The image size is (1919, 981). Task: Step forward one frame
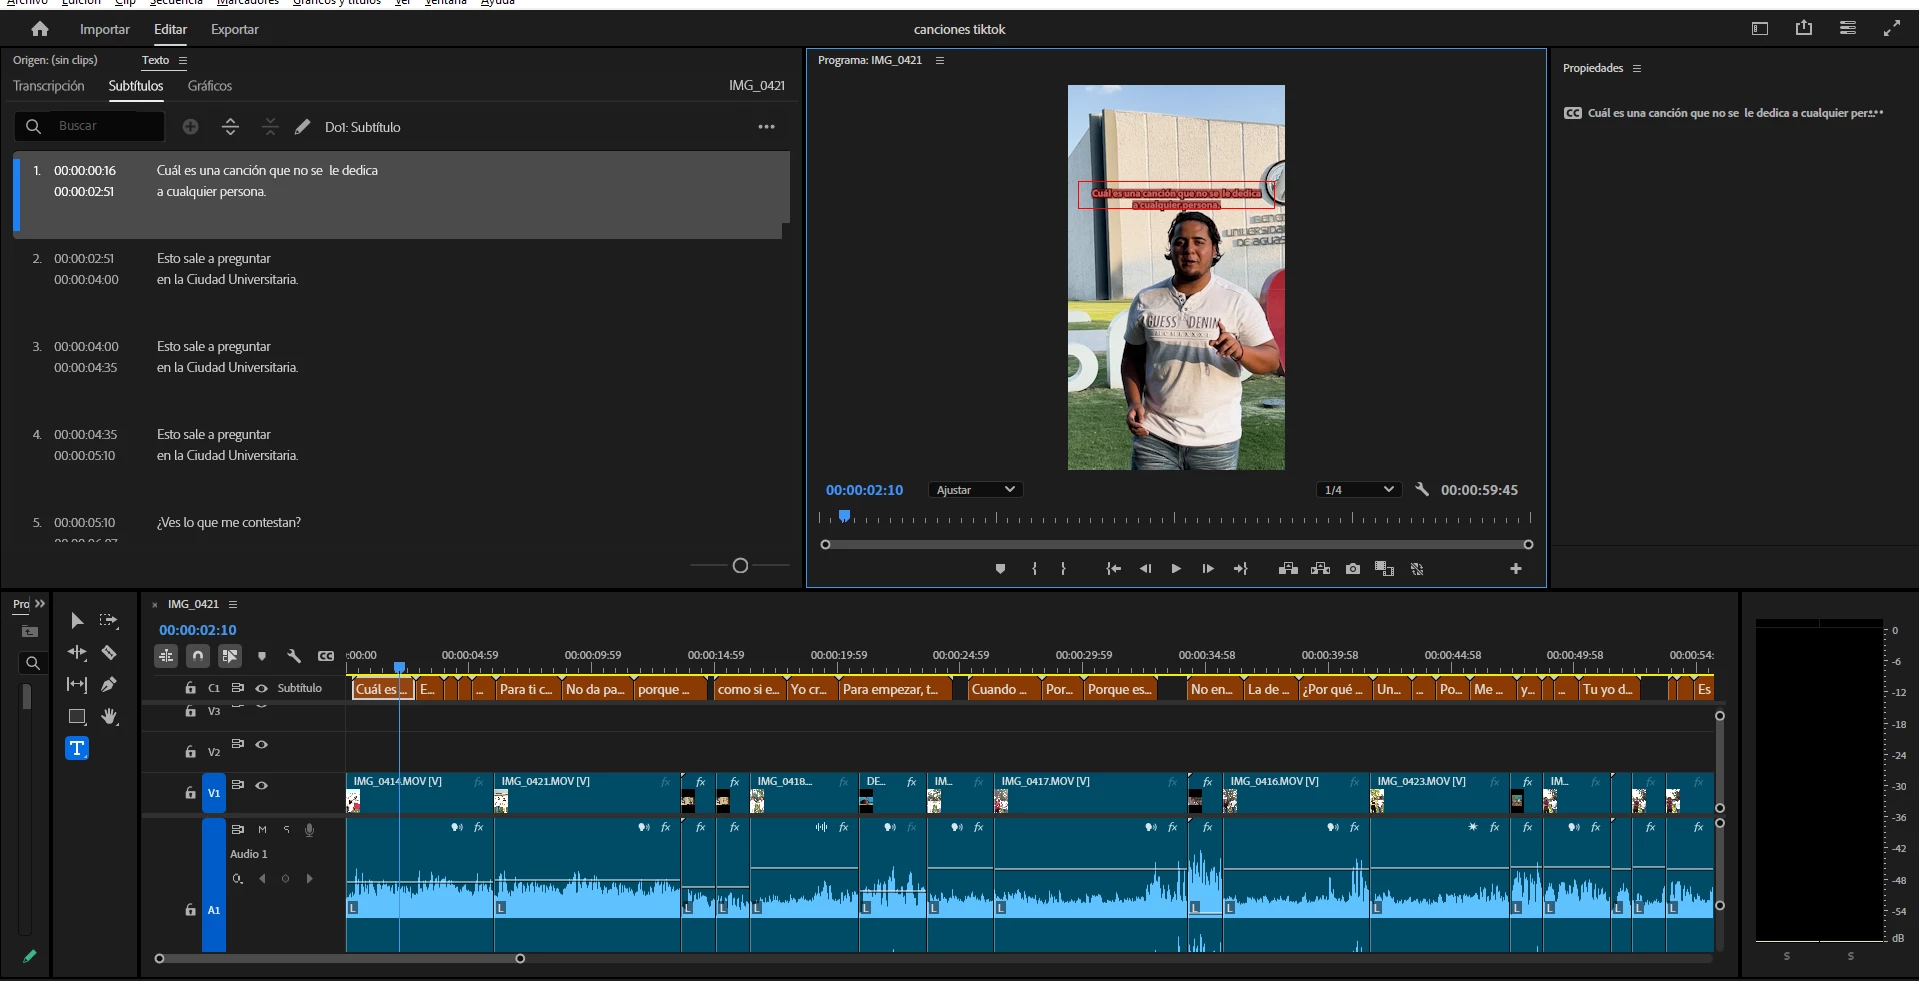(x=1208, y=569)
